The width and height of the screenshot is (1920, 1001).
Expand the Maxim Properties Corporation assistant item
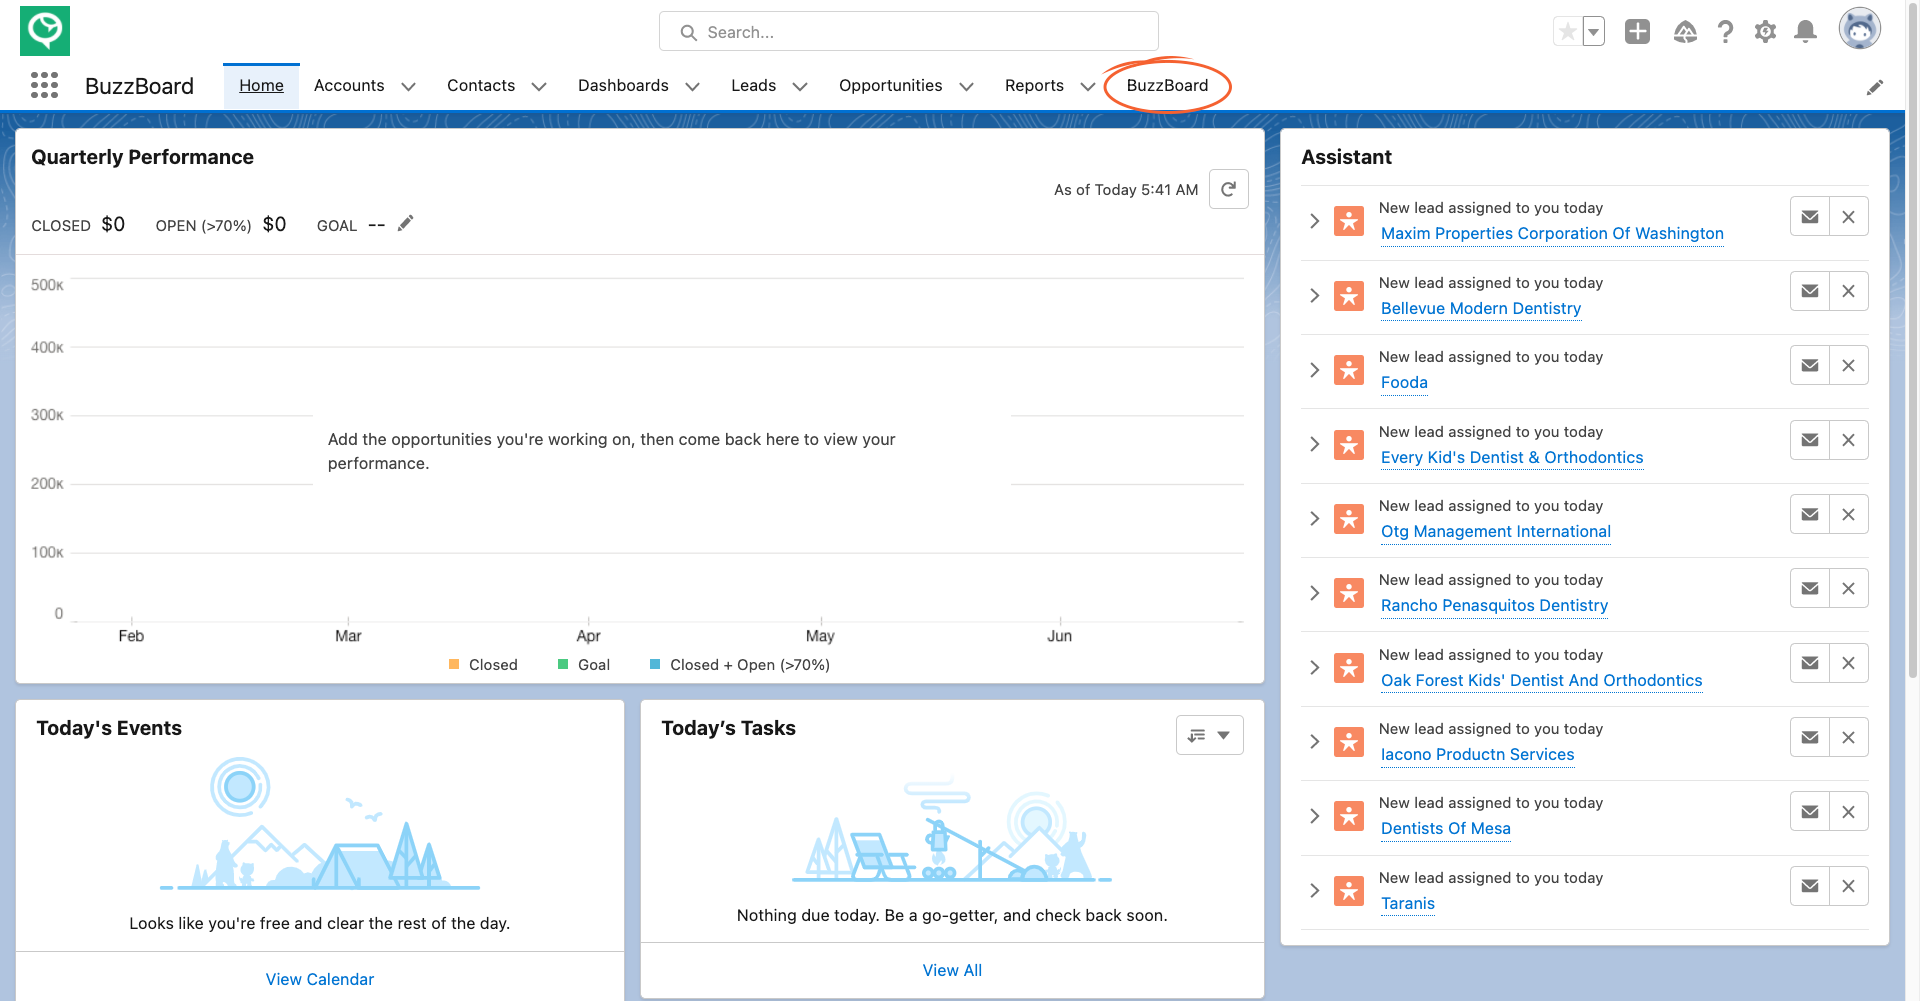coord(1314,221)
